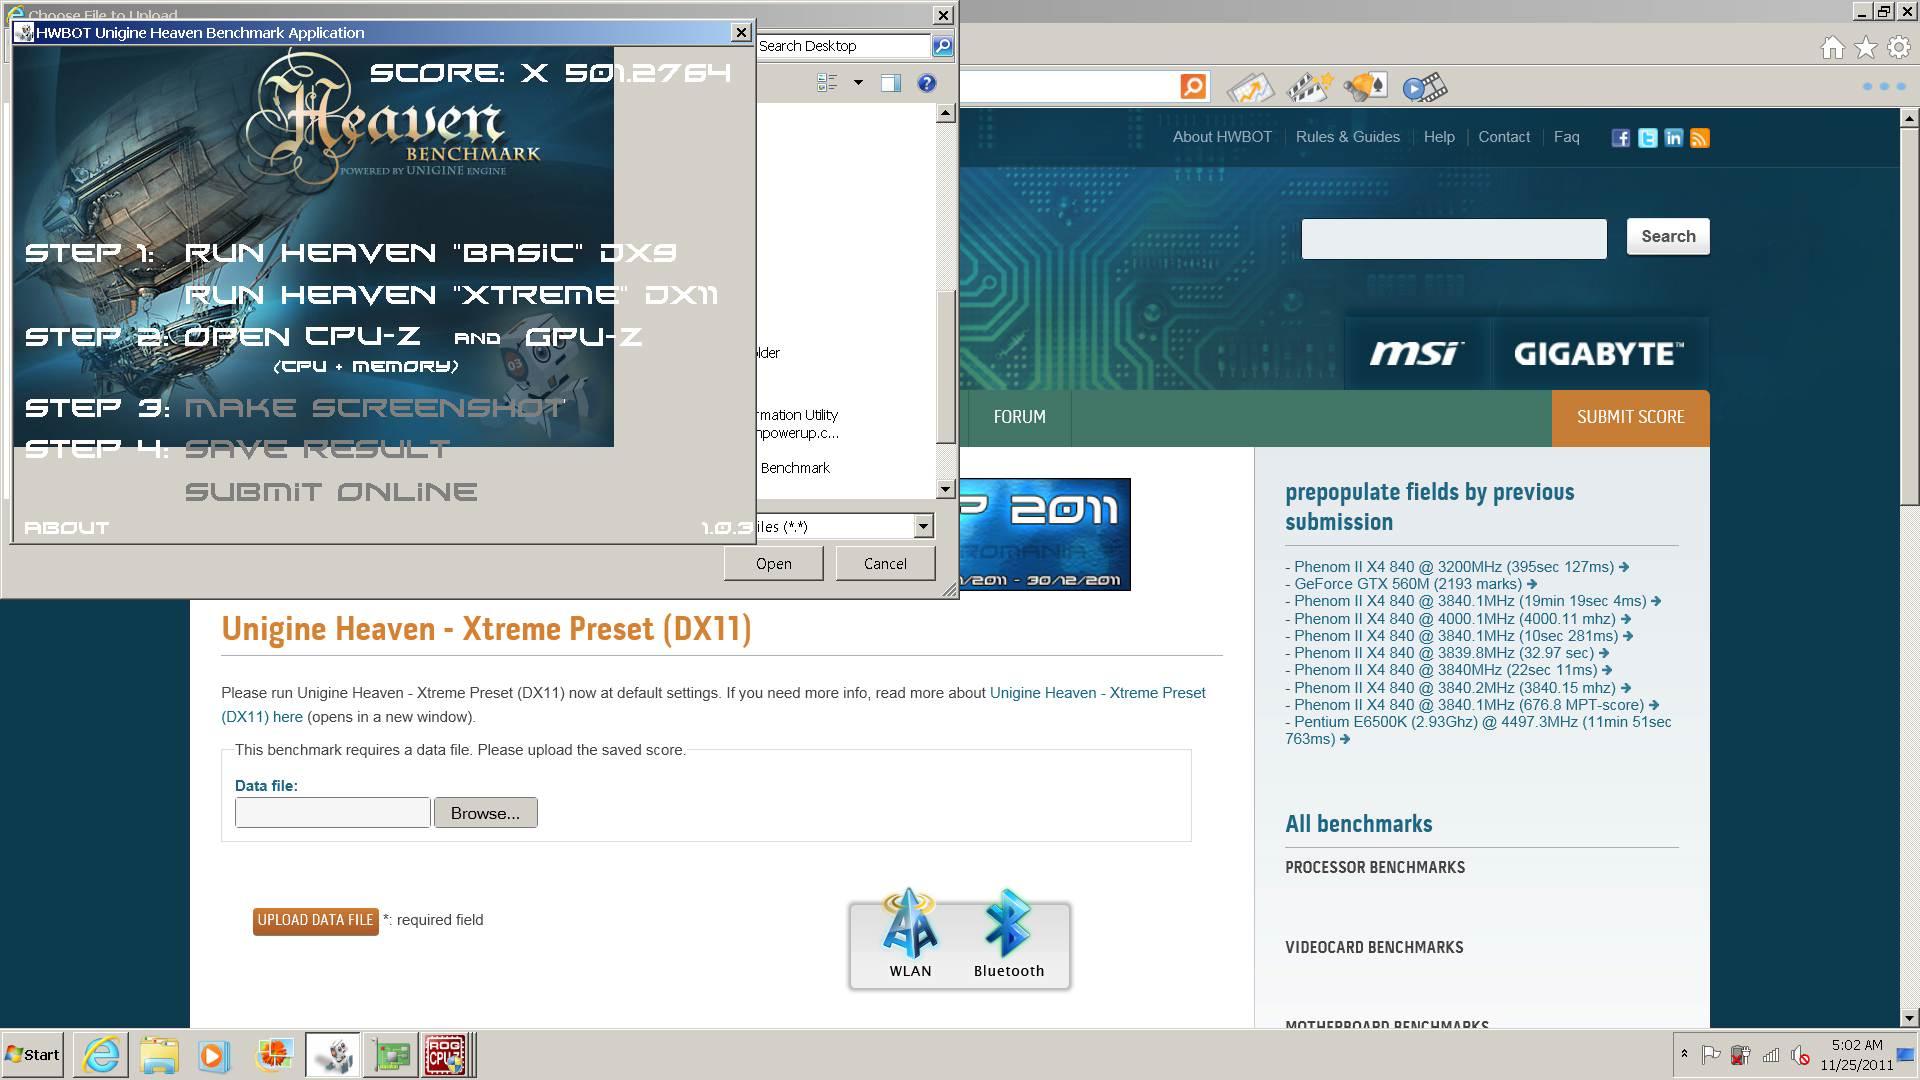Click the Search Desktop field
This screenshot has height=1080, width=1920.
843,46
